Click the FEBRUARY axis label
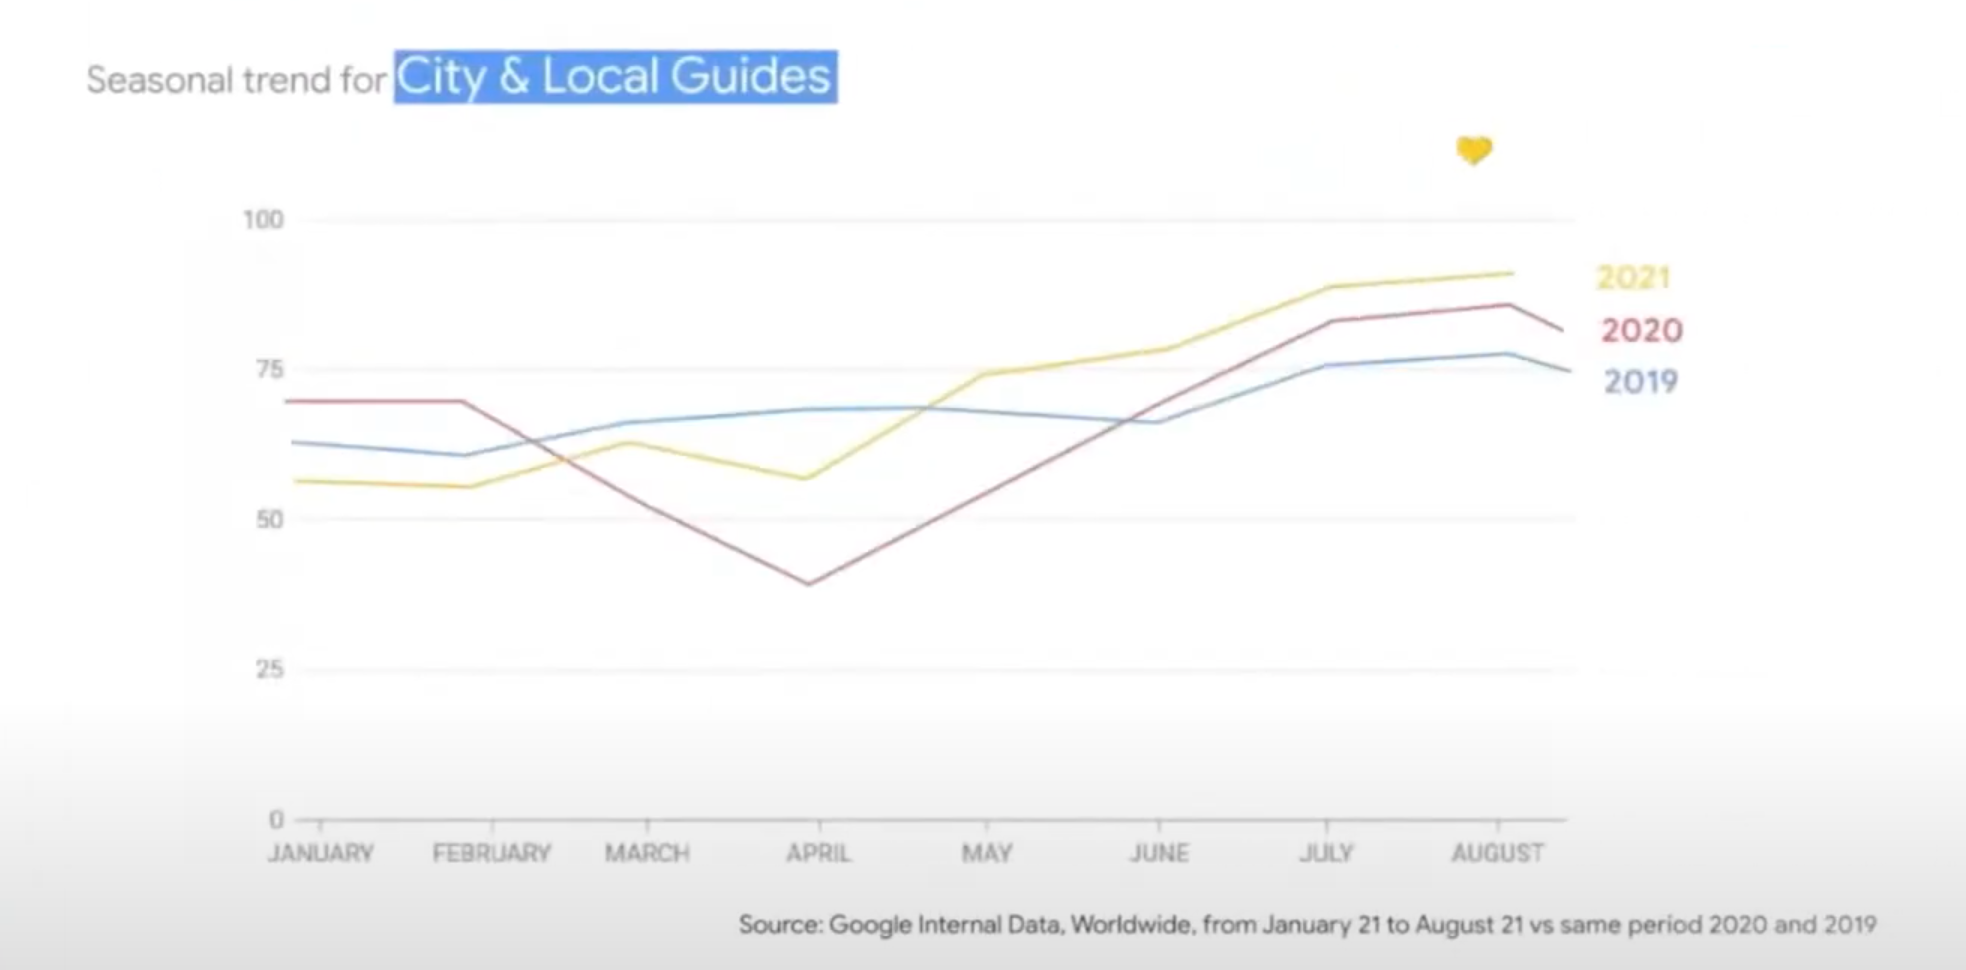The width and height of the screenshot is (1966, 970). pos(491,853)
